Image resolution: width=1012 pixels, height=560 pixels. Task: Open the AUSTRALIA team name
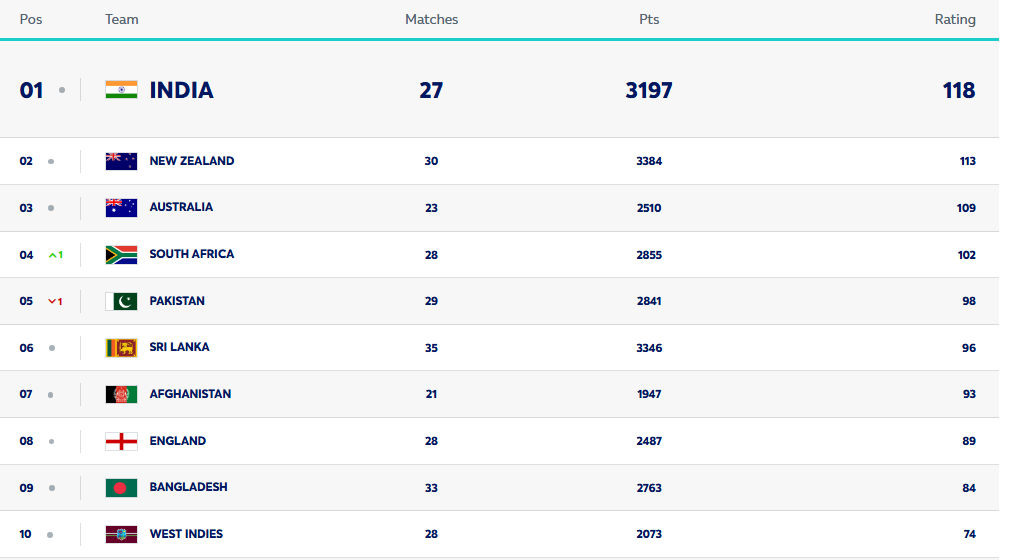[181, 207]
